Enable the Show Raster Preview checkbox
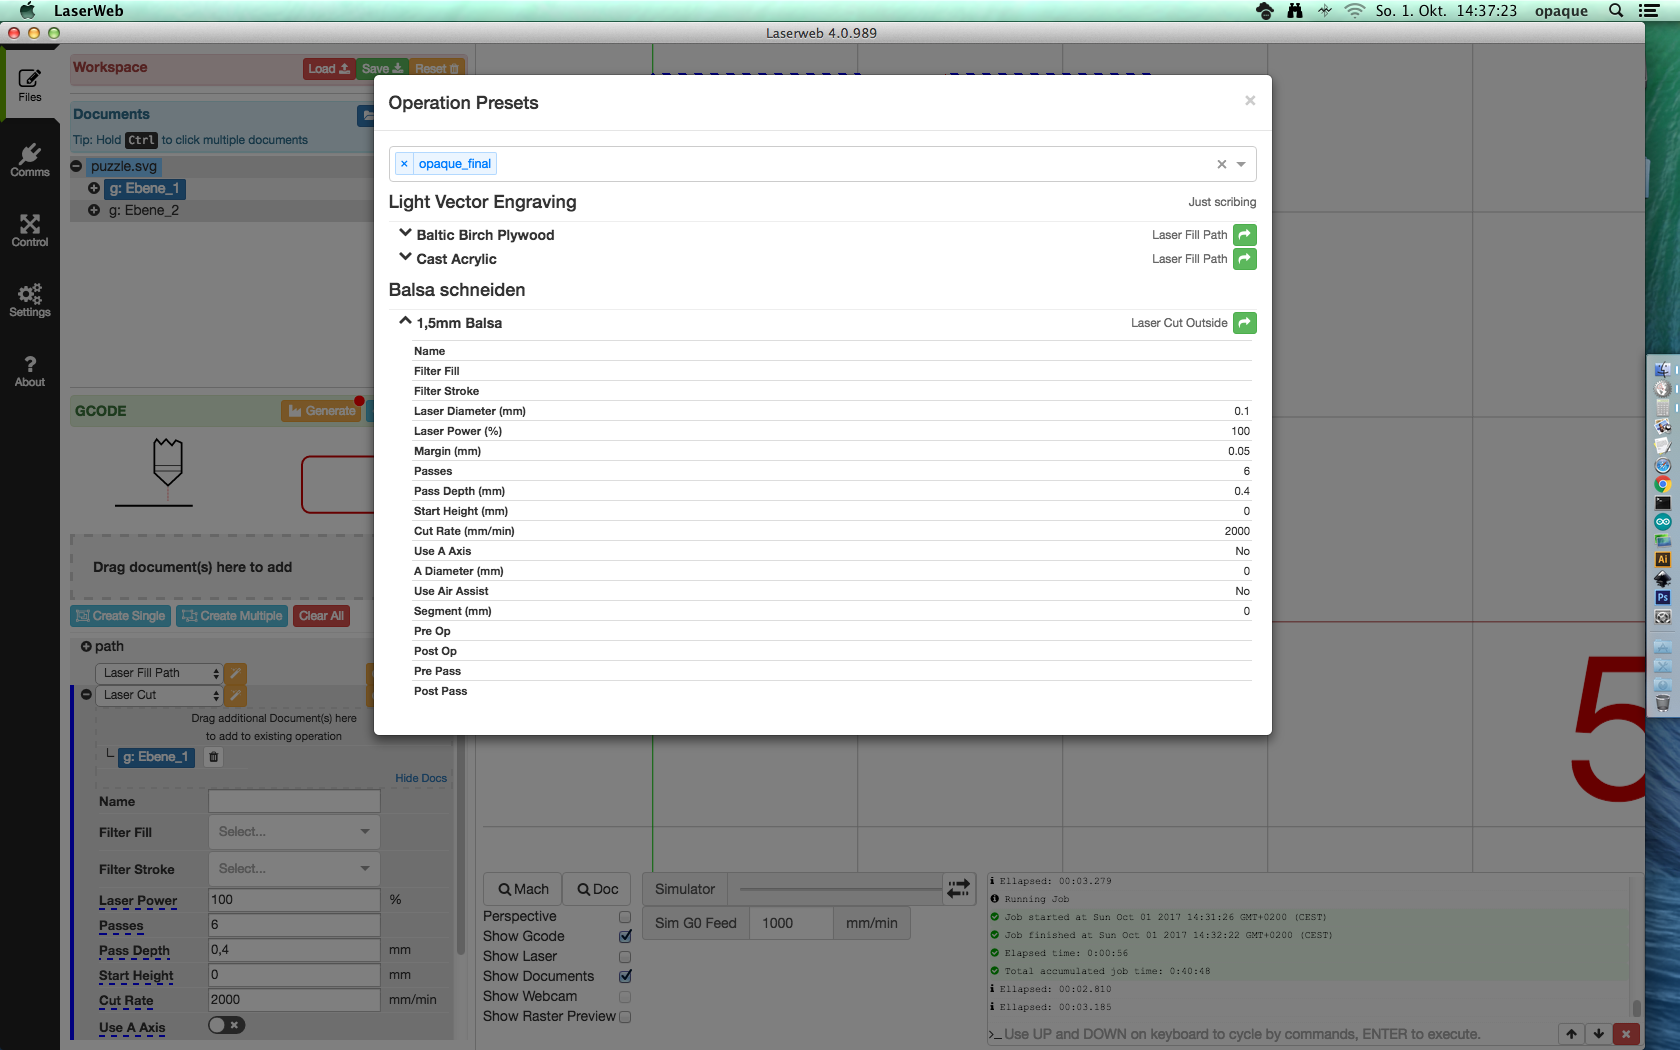 (x=625, y=1017)
